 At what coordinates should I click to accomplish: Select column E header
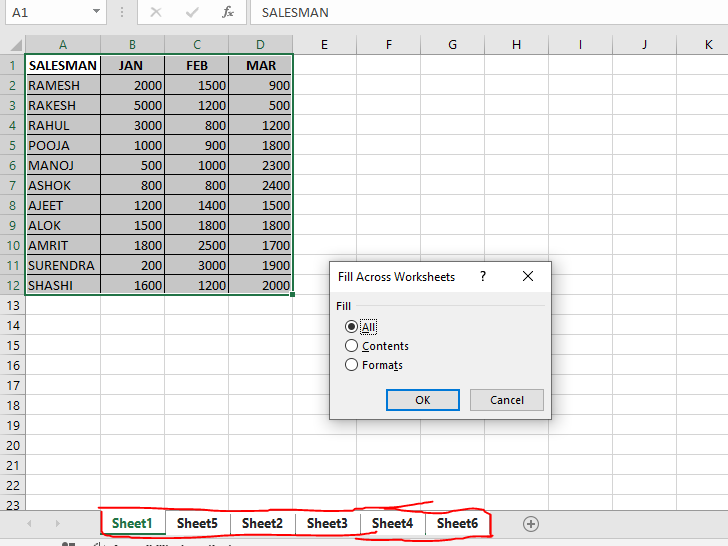point(325,44)
